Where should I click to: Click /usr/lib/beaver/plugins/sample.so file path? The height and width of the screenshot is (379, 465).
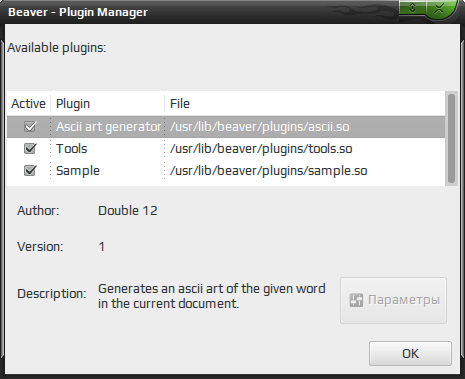268,171
